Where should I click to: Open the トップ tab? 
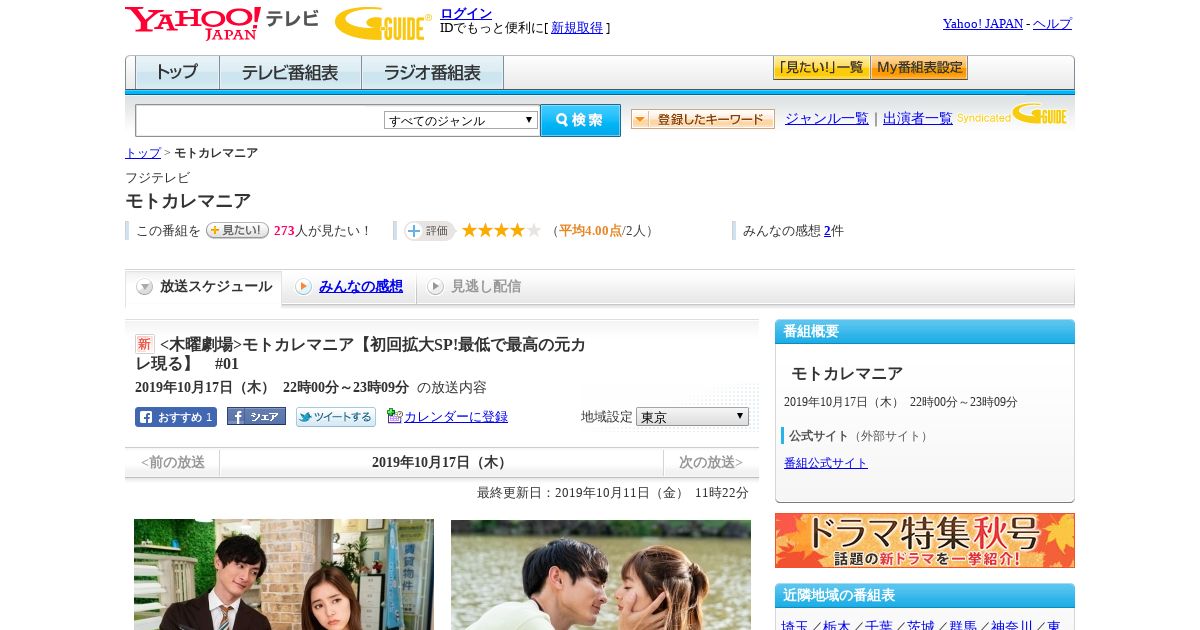coord(177,72)
